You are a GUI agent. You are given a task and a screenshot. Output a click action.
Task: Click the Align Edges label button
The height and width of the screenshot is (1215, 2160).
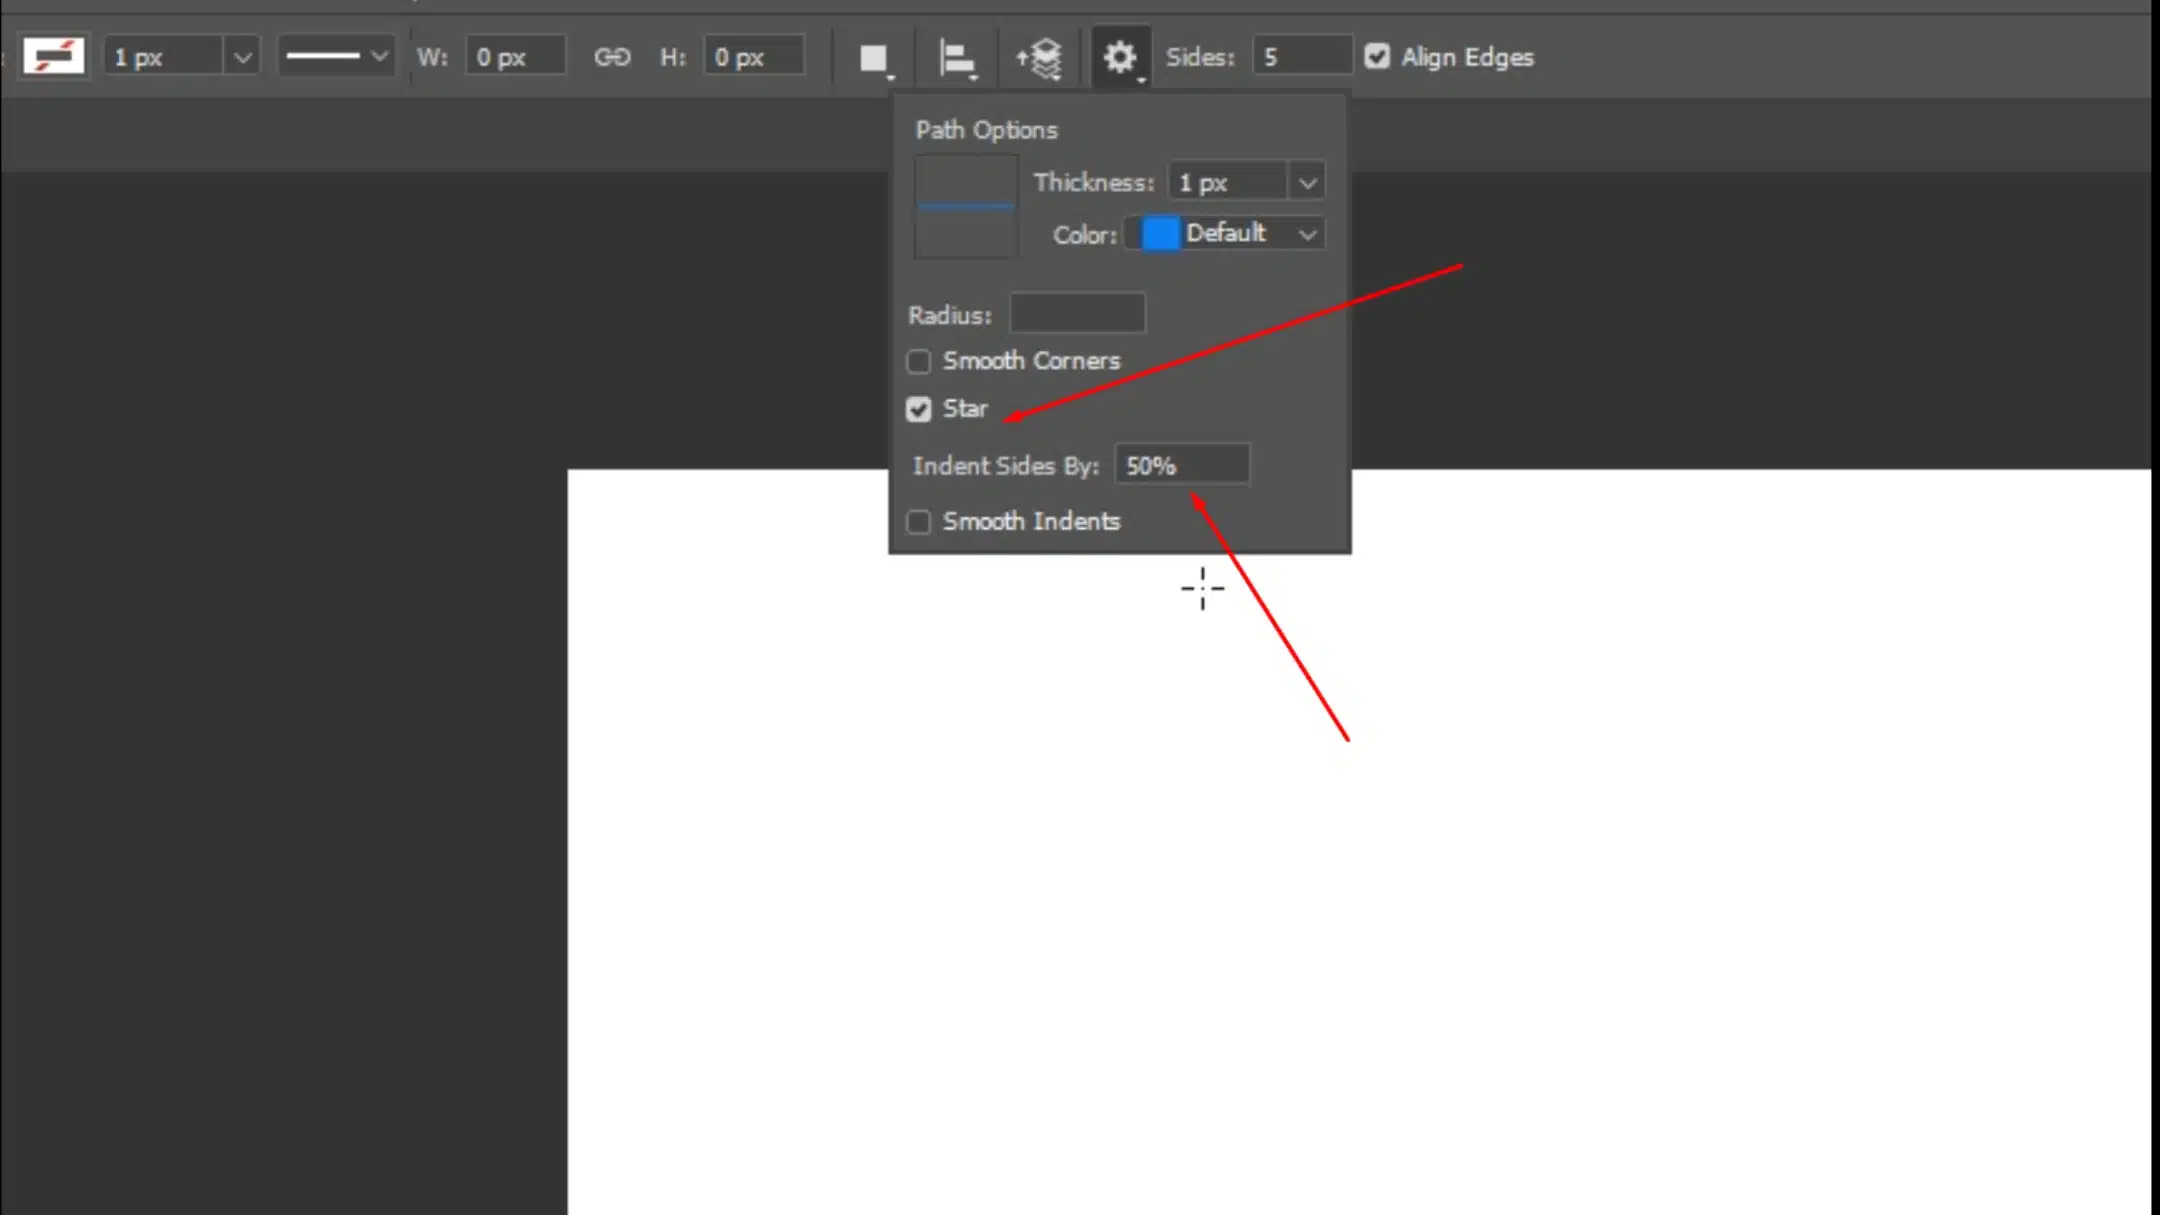[x=1467, y=56]
